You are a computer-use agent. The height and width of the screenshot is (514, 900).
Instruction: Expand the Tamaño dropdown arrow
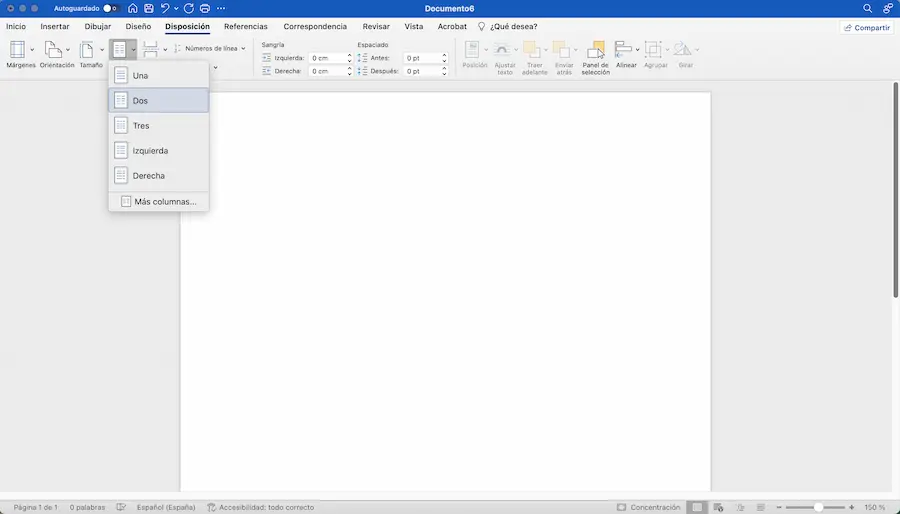[102, 50]
